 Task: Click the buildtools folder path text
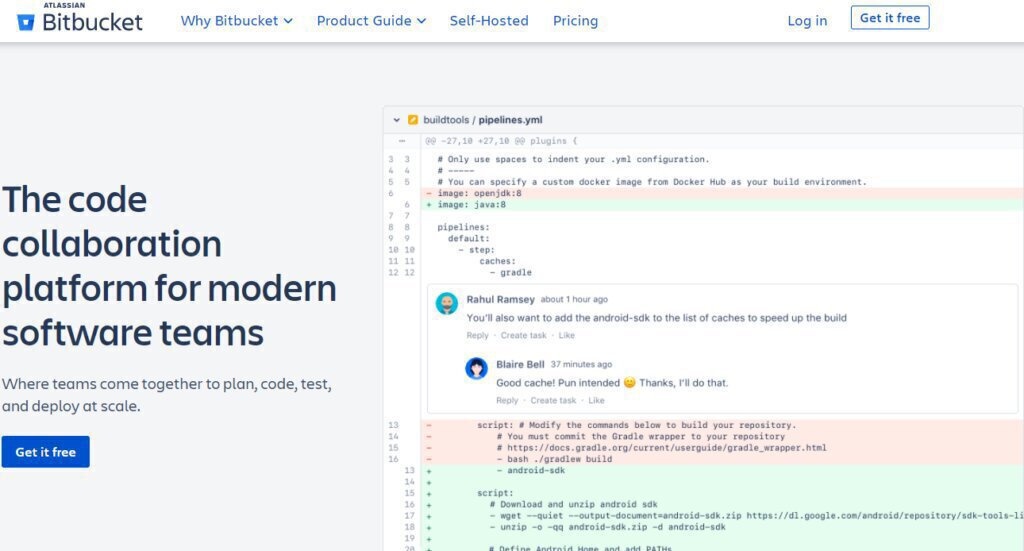click(446, 120)
